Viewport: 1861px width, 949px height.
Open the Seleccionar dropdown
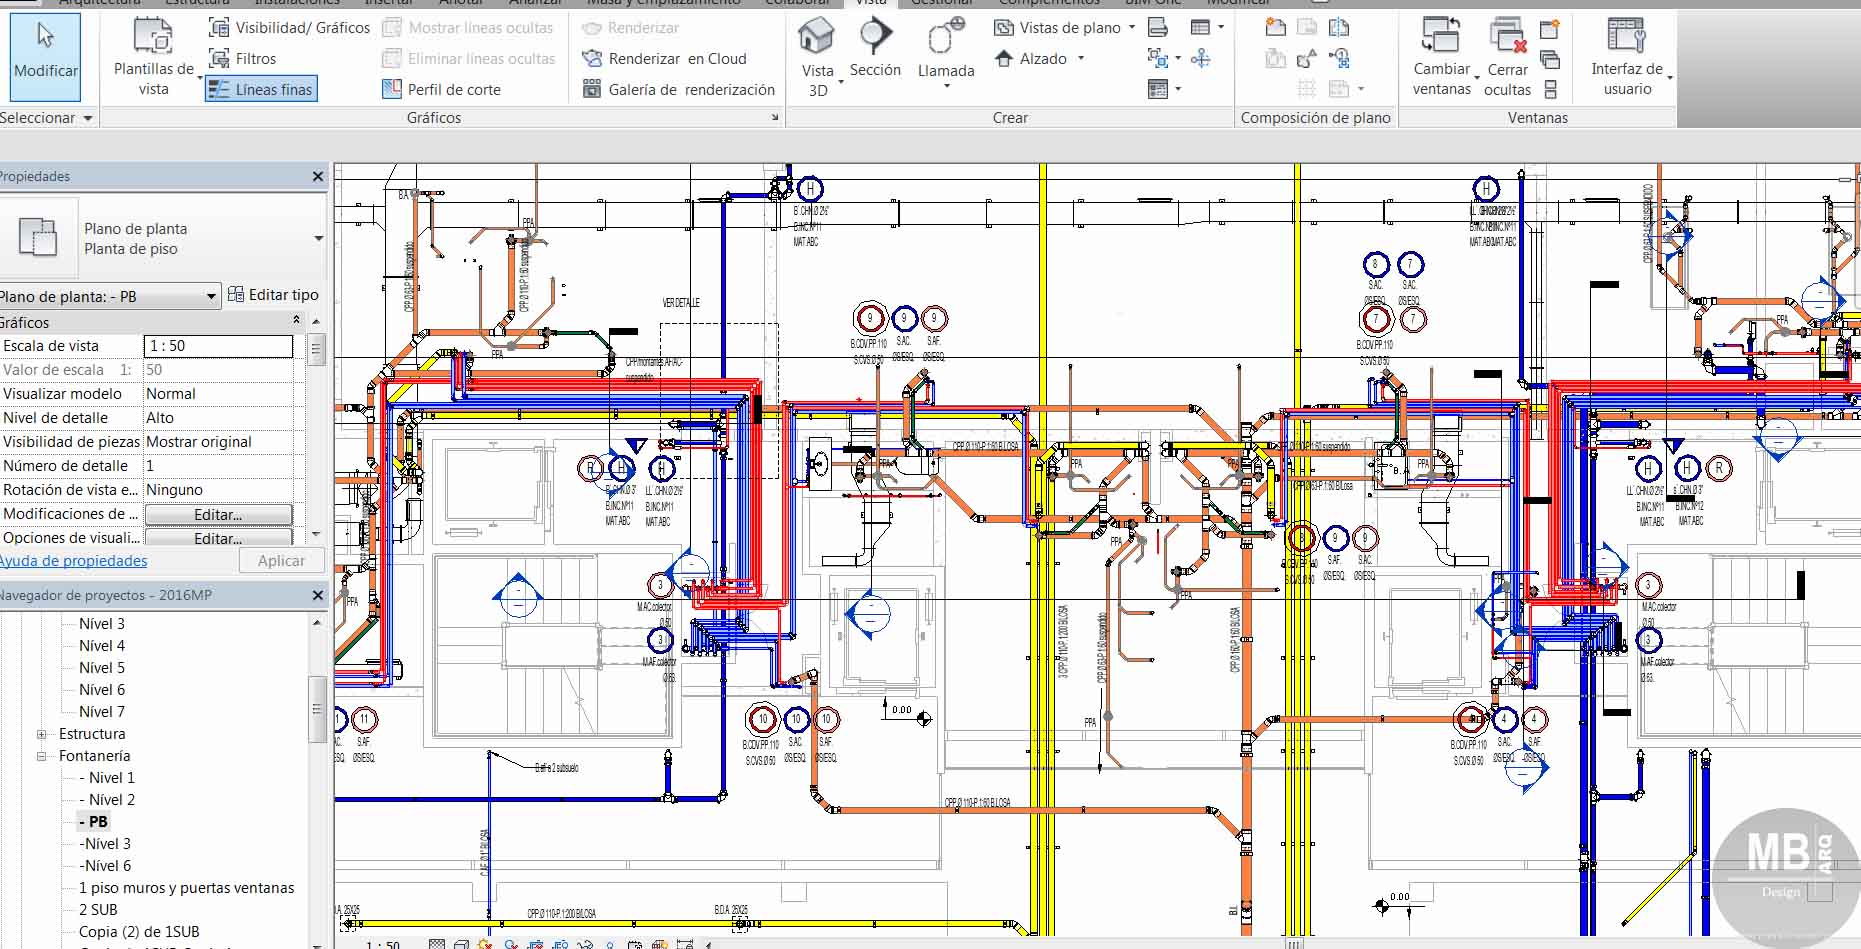(x=47, y=118)
